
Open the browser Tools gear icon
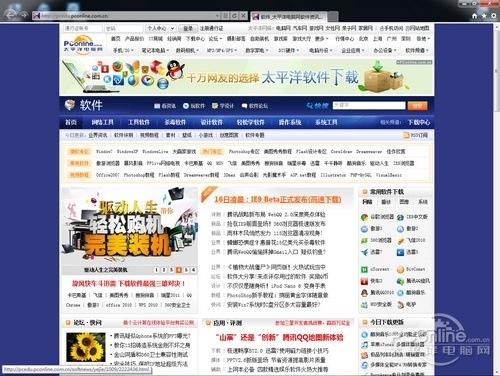(494, 16)
